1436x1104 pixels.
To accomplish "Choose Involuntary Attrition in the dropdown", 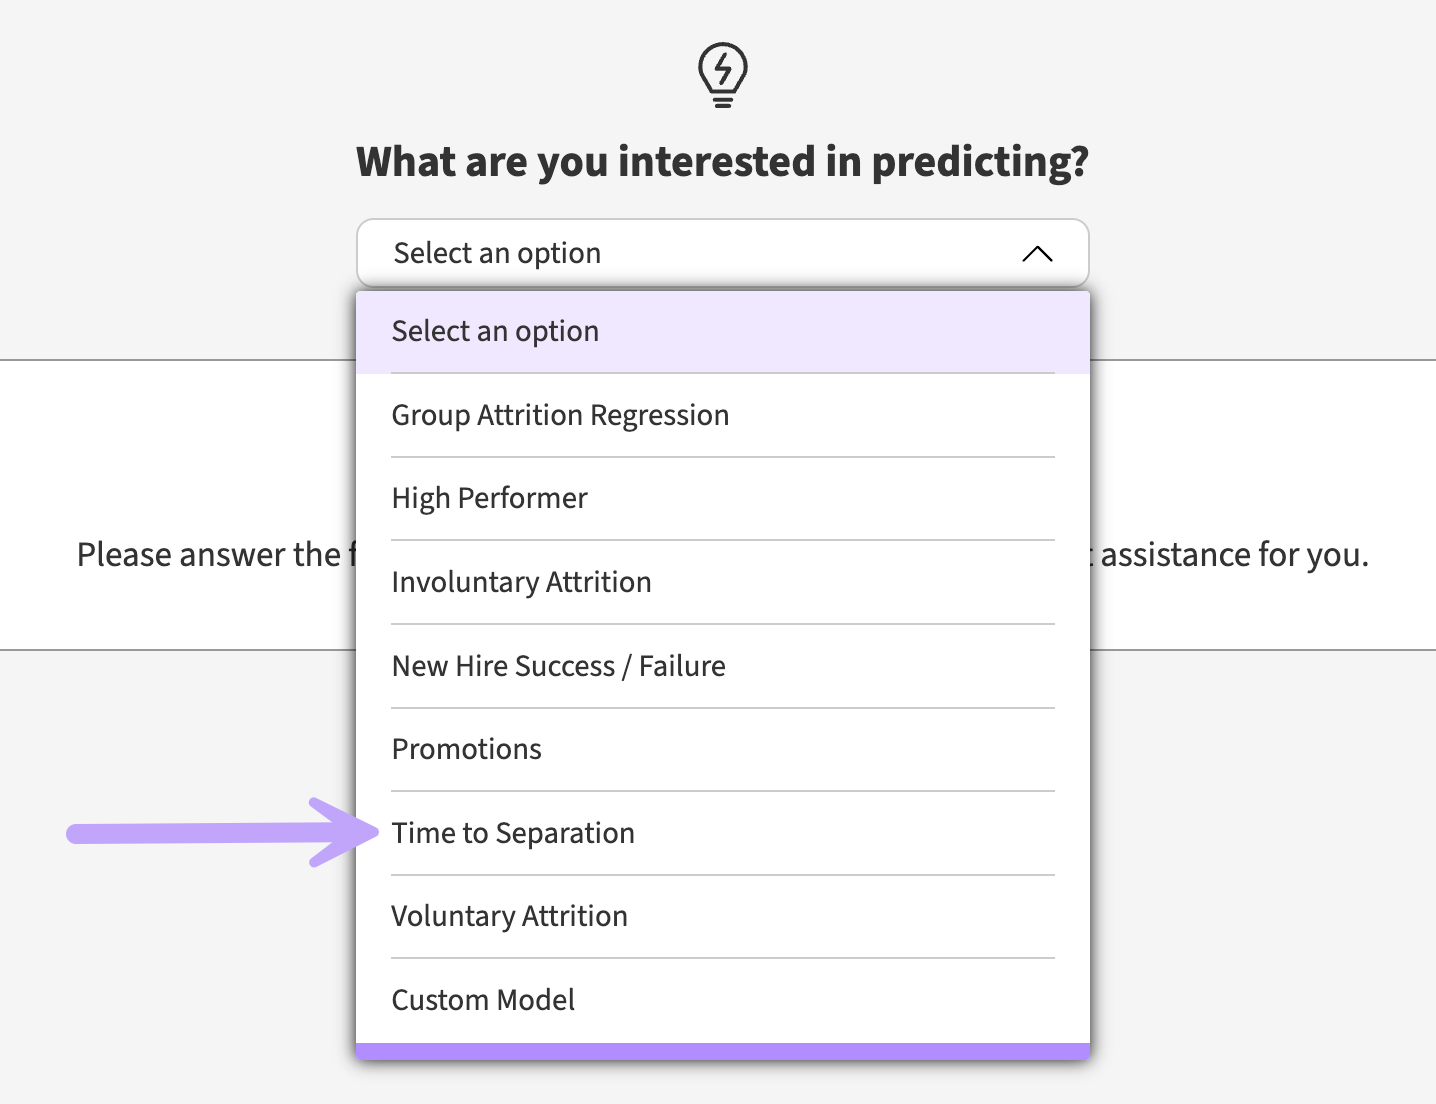I will tap(722, 582).
